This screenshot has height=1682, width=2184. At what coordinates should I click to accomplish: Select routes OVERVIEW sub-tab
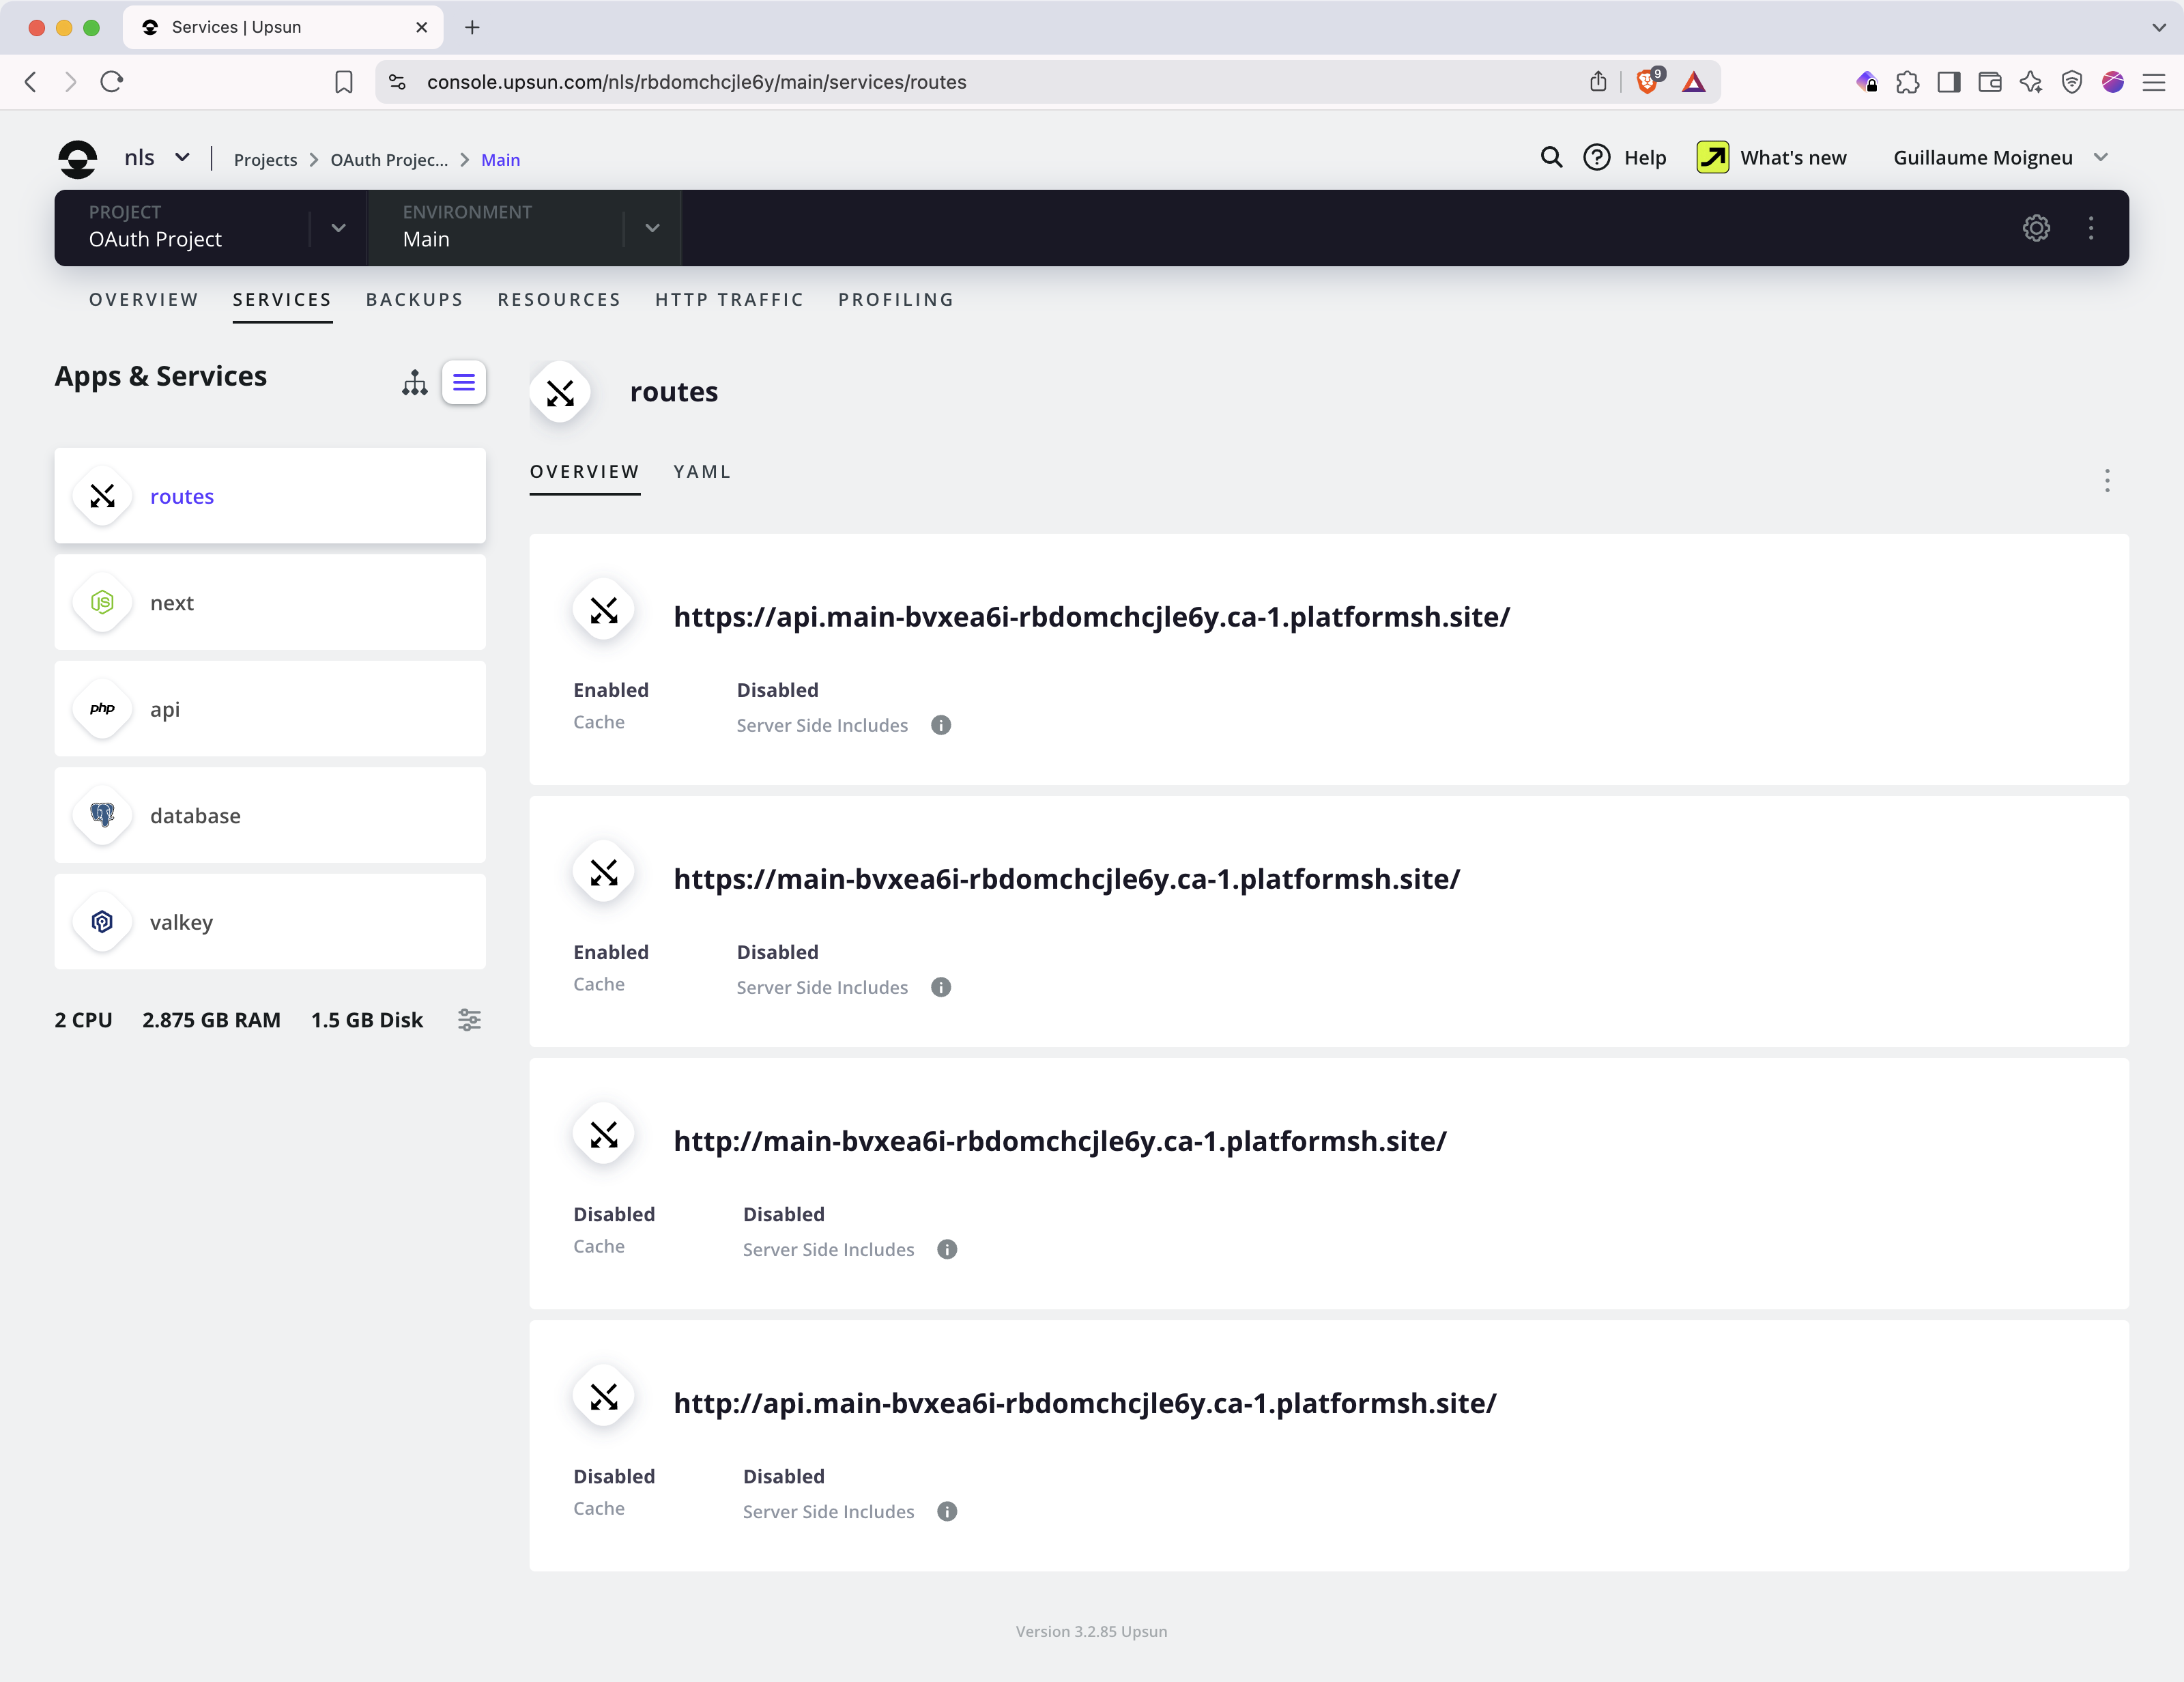pyautogui.click(x=585, y=471)
